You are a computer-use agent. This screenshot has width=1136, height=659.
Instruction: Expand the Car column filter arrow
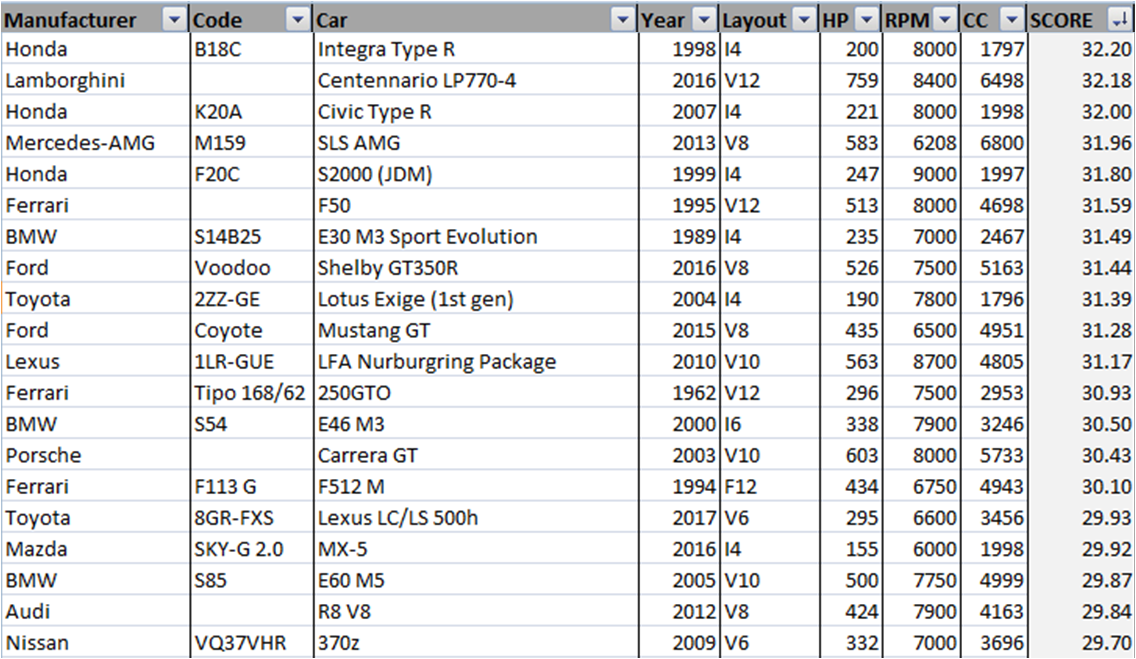(623, 20)
